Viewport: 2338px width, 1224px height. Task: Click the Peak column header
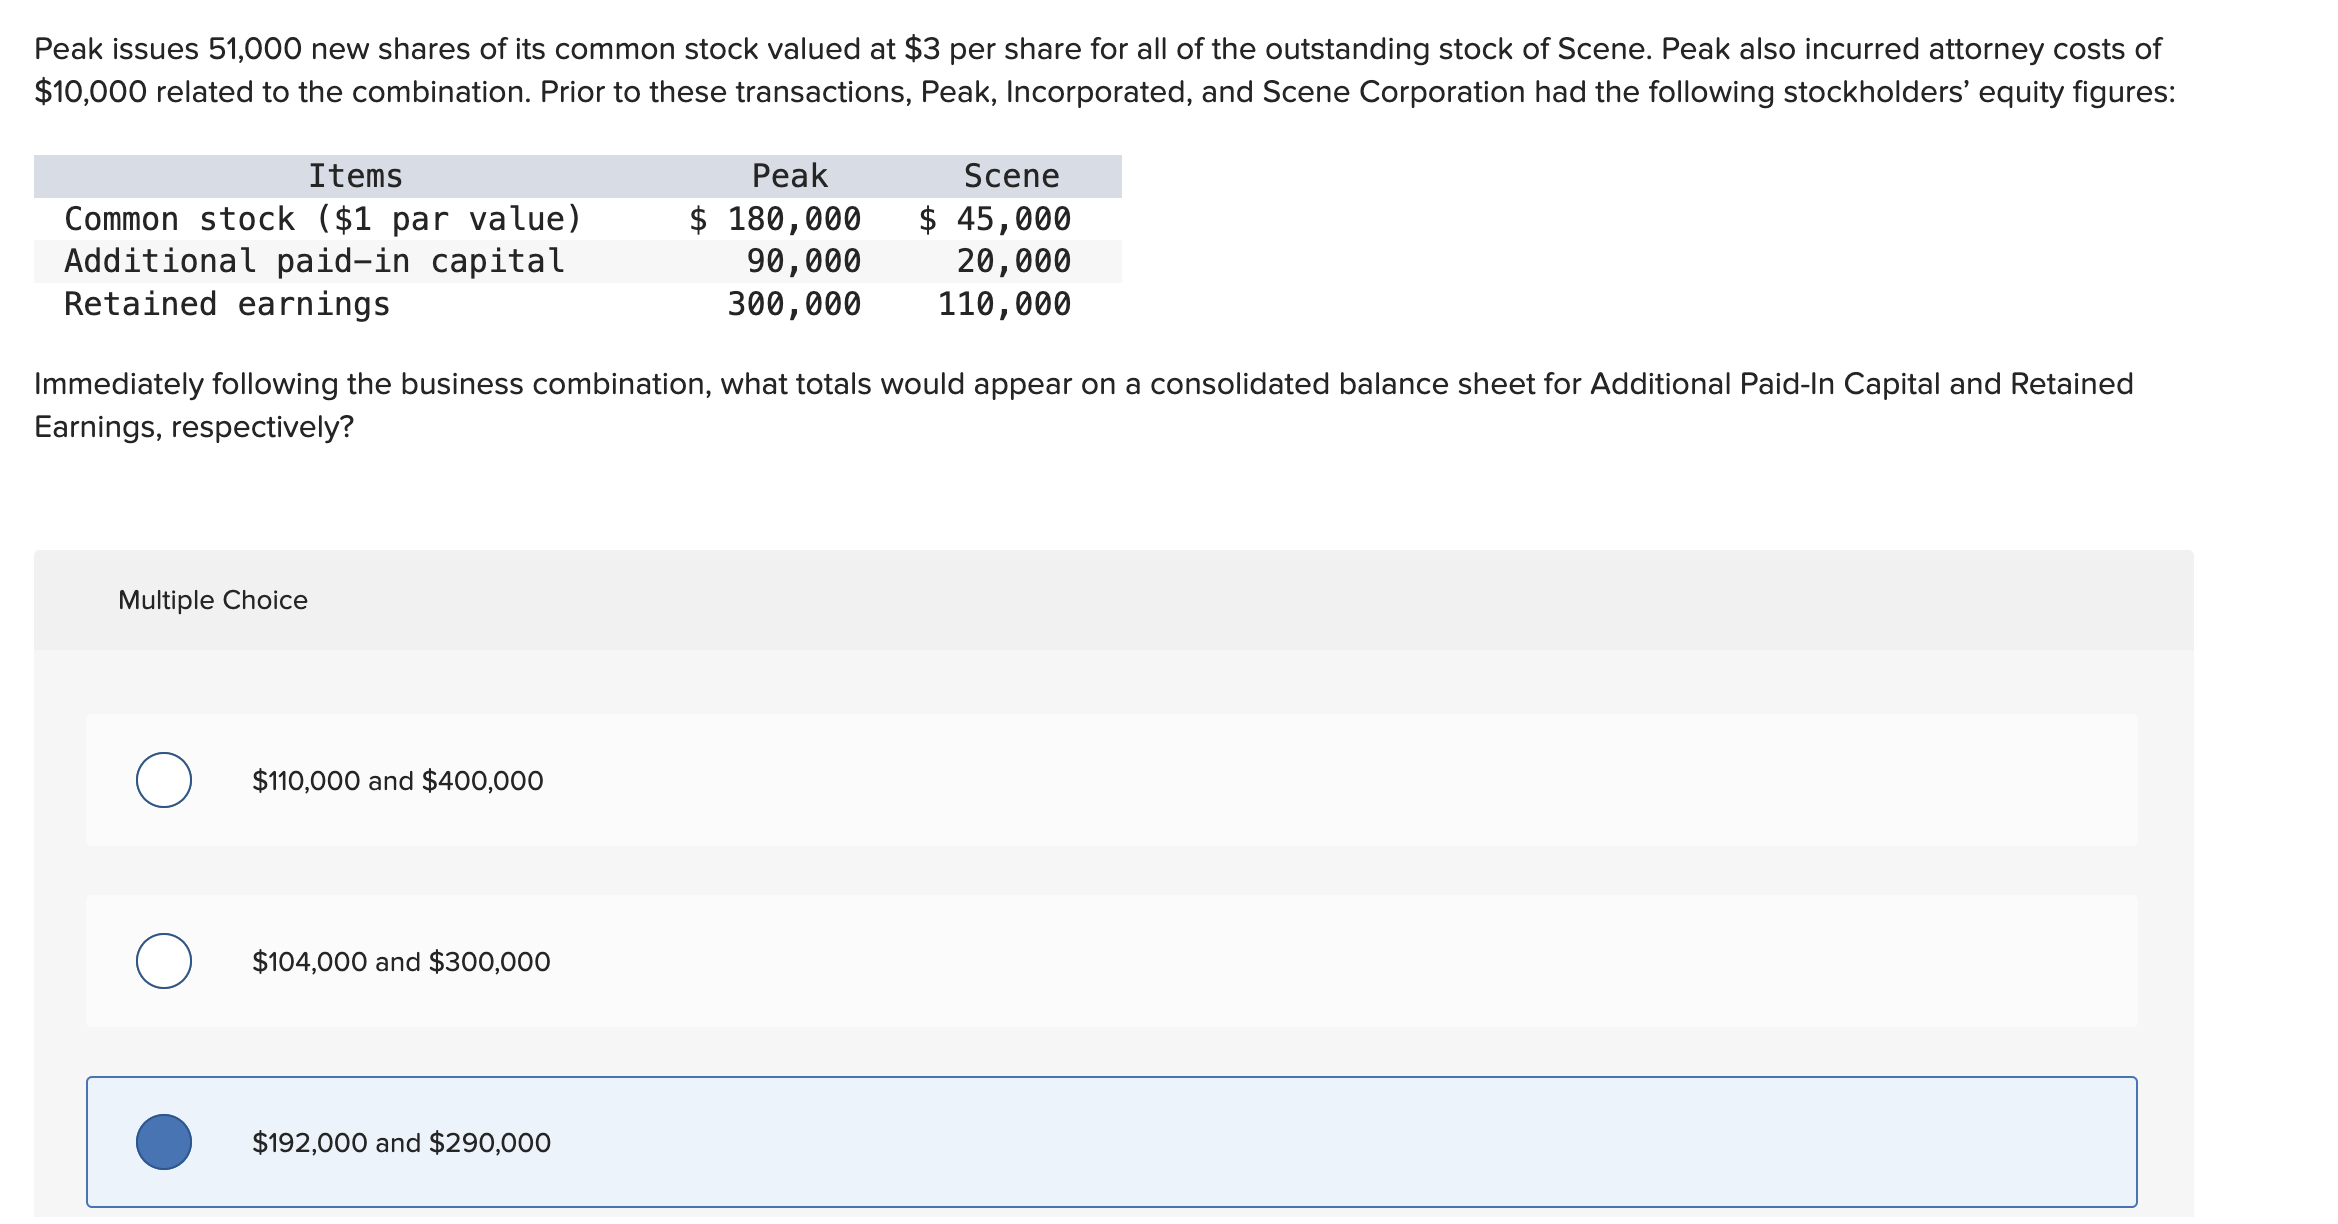click(790, 176)
